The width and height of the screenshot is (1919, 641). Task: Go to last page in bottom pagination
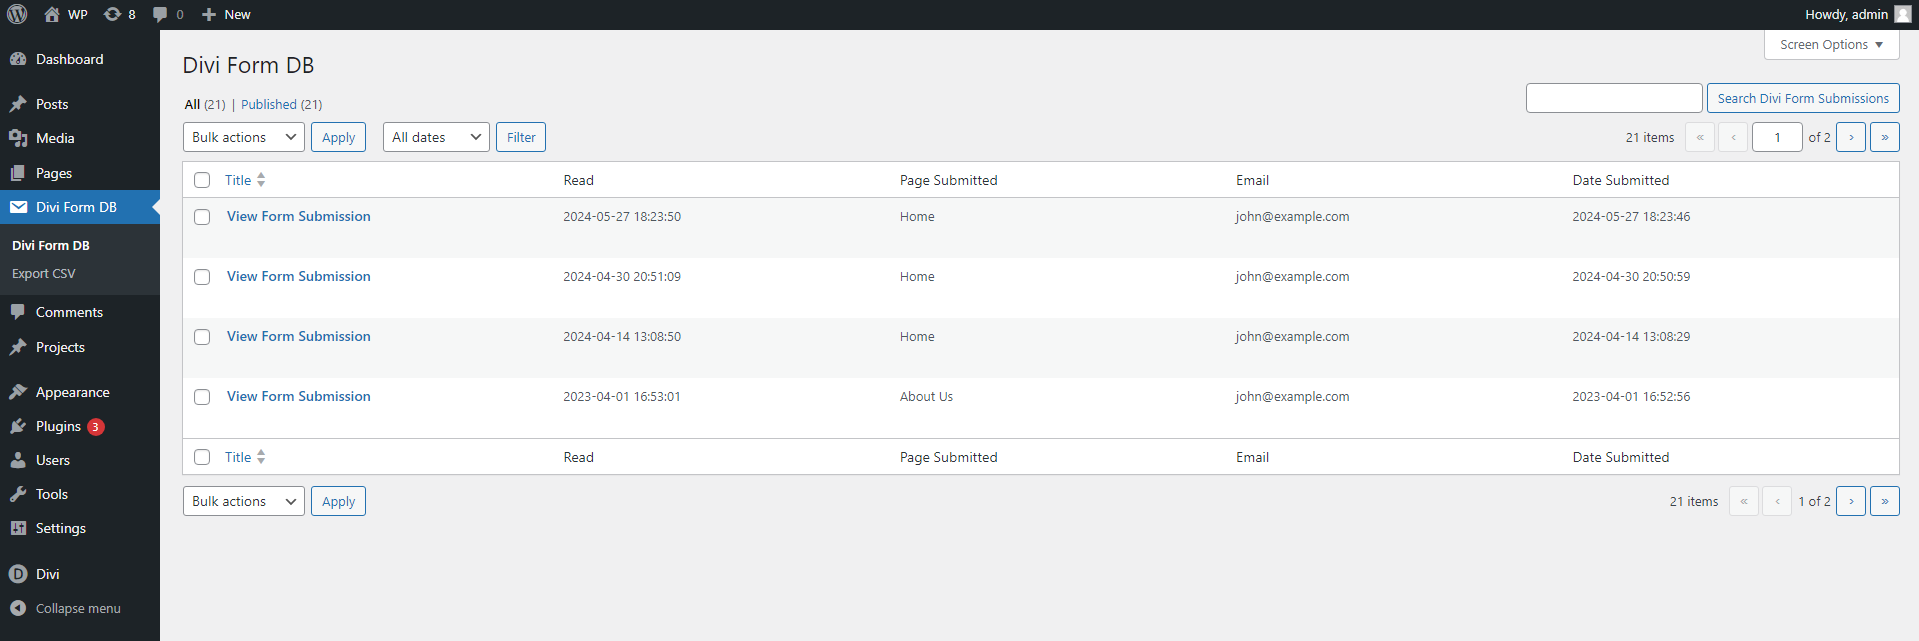tap(1885, 501)
